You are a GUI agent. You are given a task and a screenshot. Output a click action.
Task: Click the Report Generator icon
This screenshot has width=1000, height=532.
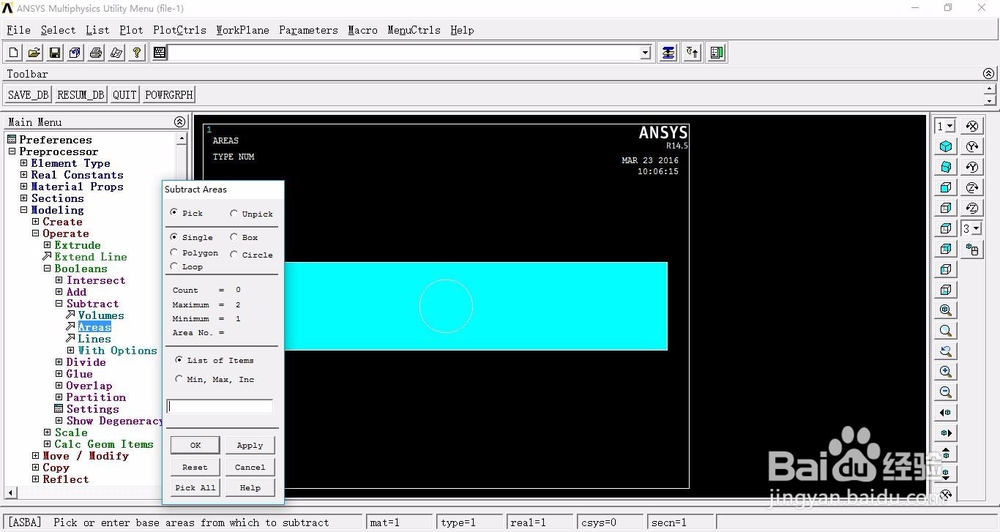[116, 53]
